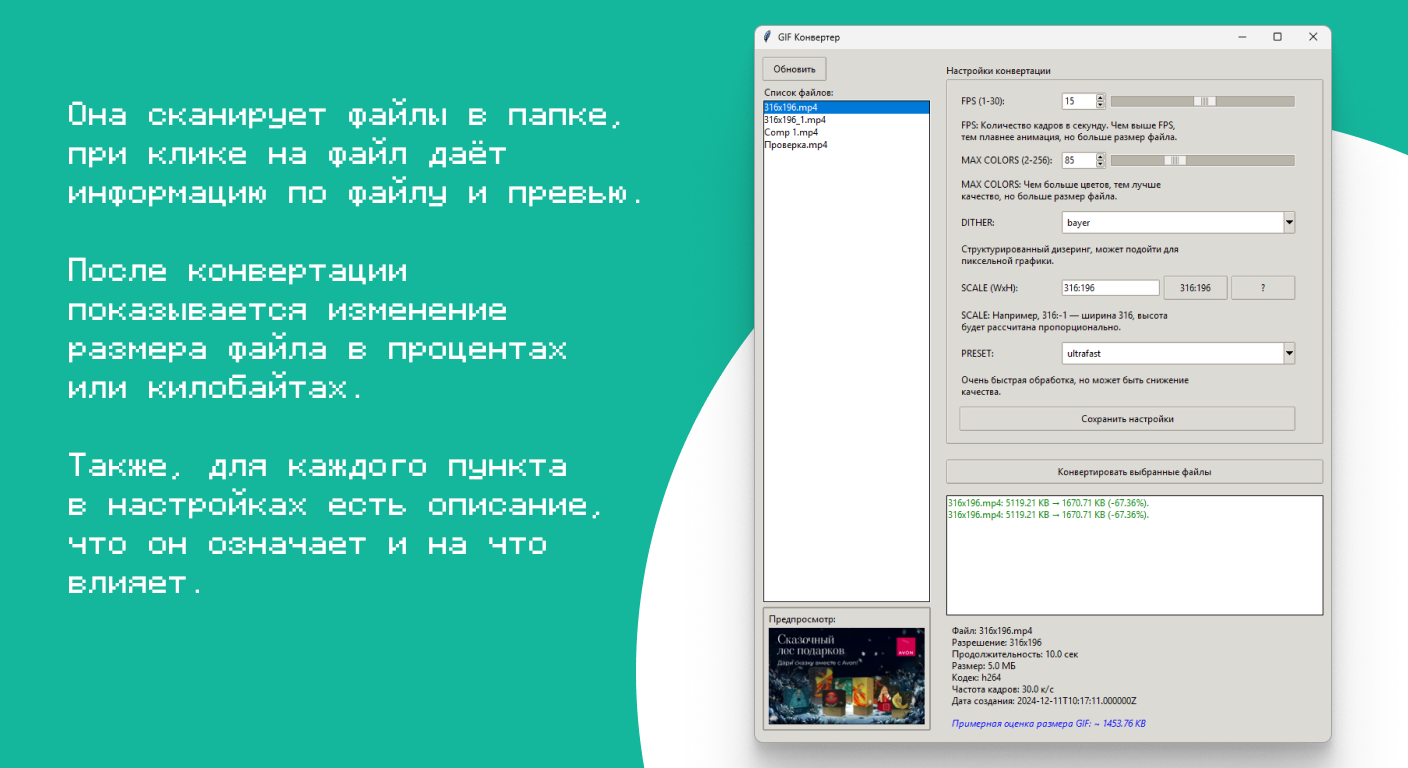Image resolution: width=1408 pixels, height=768 pixels.
Task: Click the Кодек: h264 info line
Action: 978,678
